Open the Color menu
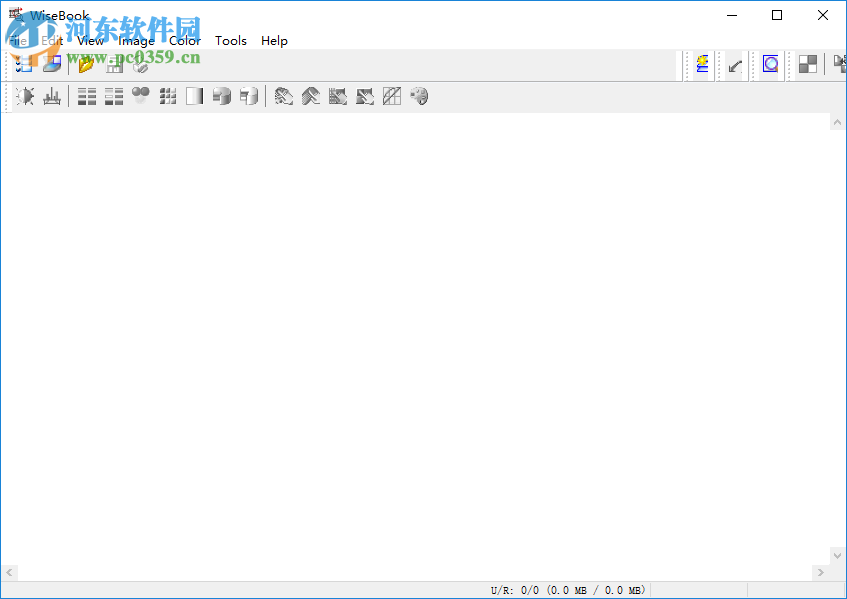This screenshot has height=599, width=847. point(184,41)
